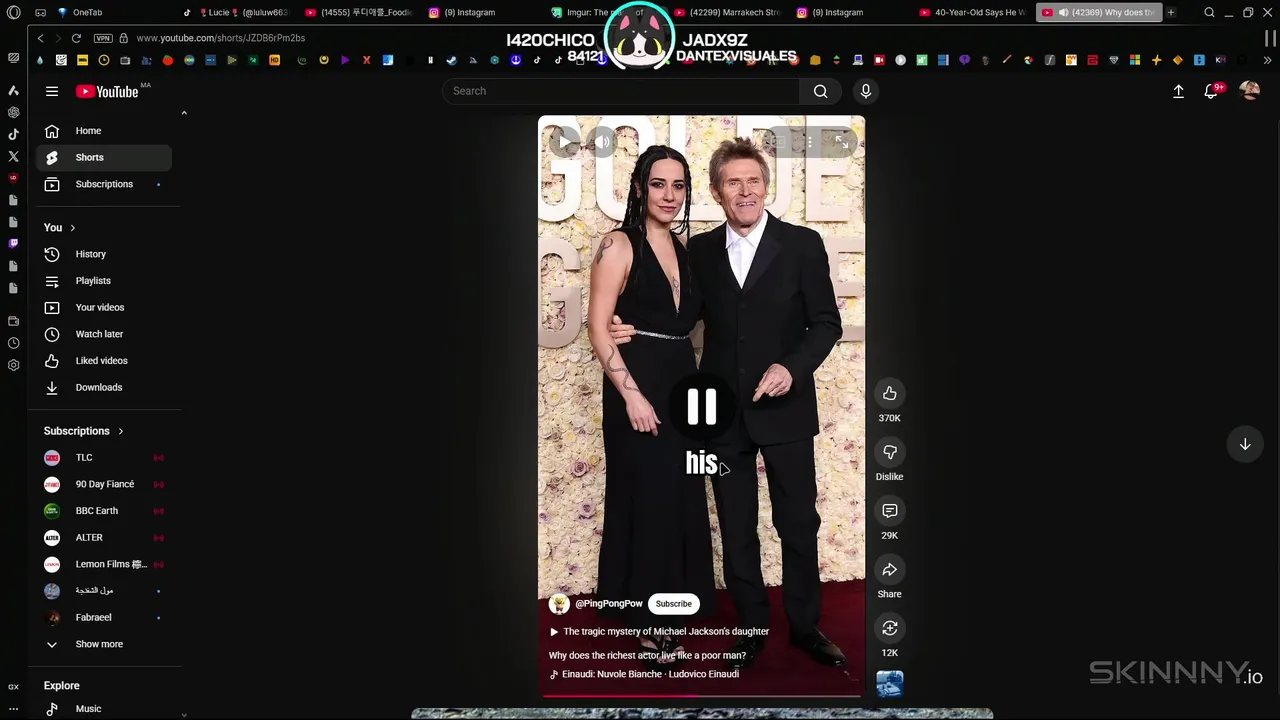Pause the Short with center pause icon
The image size is (1280, 720).
pyautogui.click(x=701, y=407)
